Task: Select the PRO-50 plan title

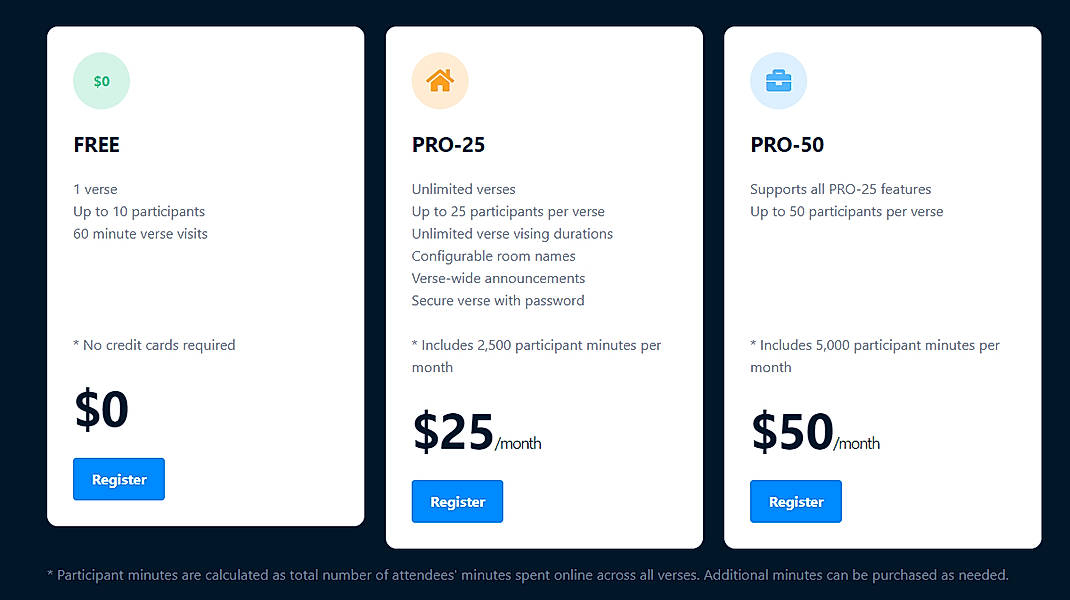Action: 786,145
